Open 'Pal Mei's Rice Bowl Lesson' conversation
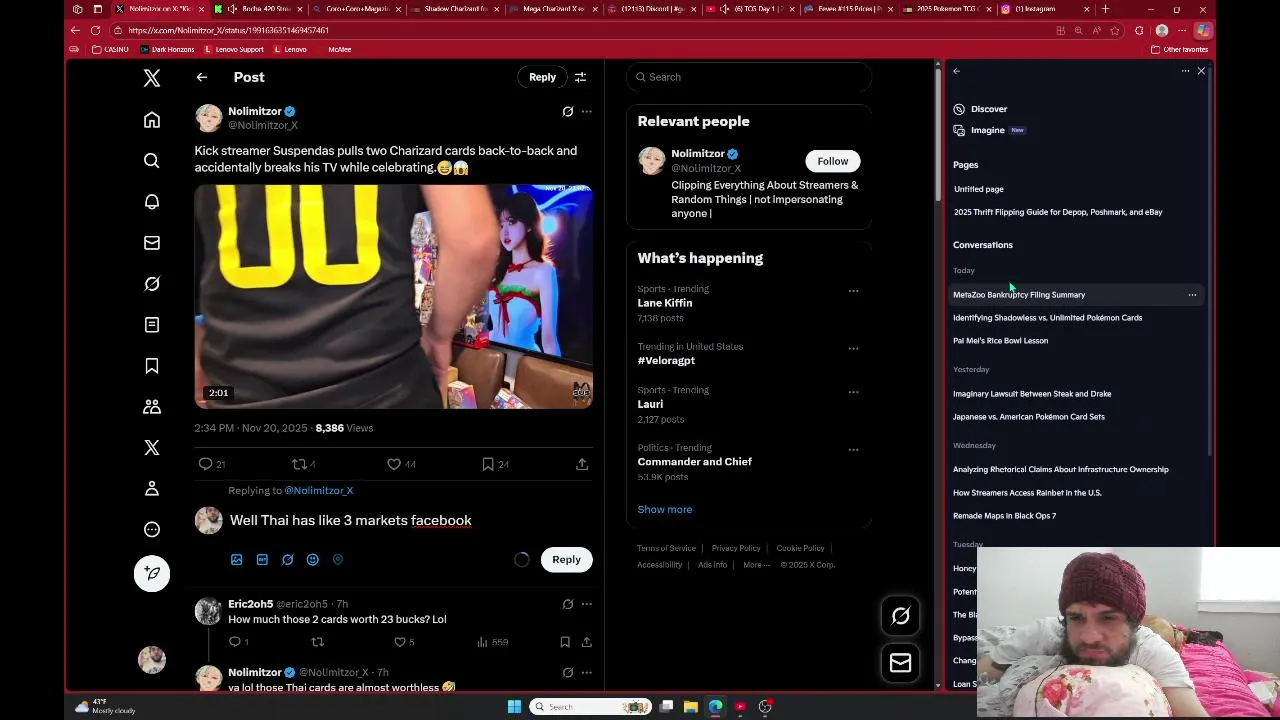 point(1001,341)
